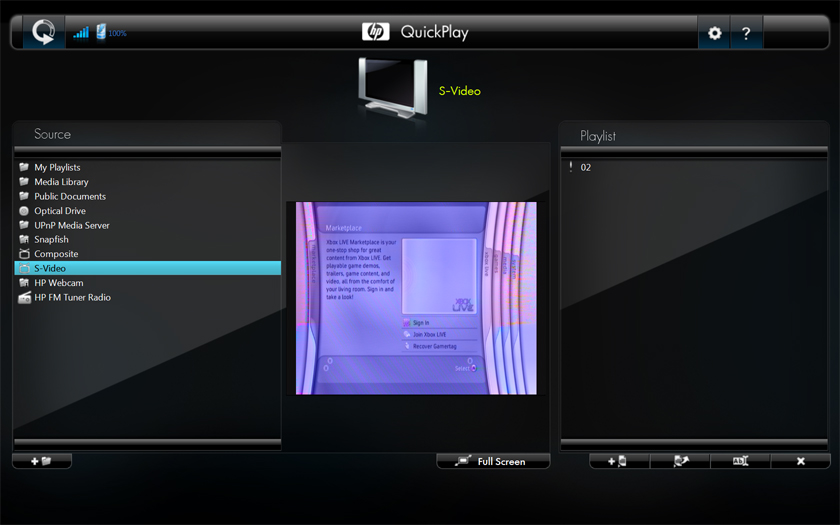Click the warning exclamation icon beside 02

click(571, 167)
